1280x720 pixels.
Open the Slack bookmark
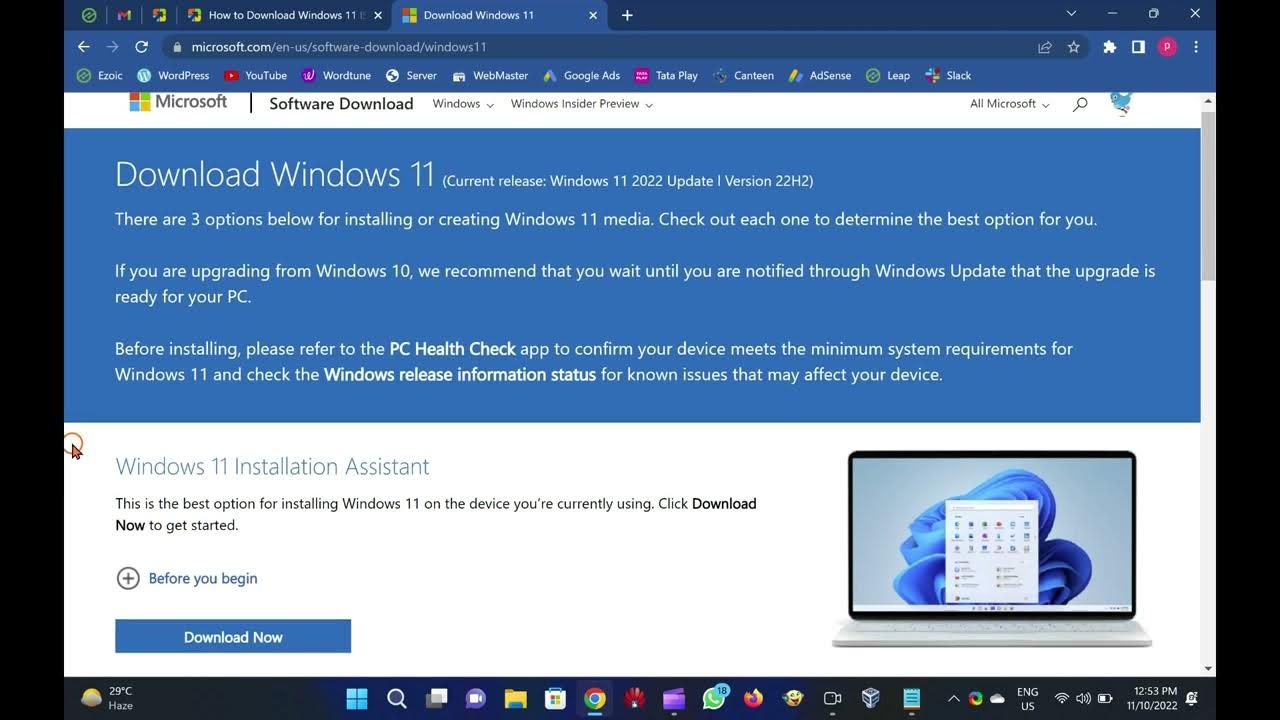(x=948, y=75)
